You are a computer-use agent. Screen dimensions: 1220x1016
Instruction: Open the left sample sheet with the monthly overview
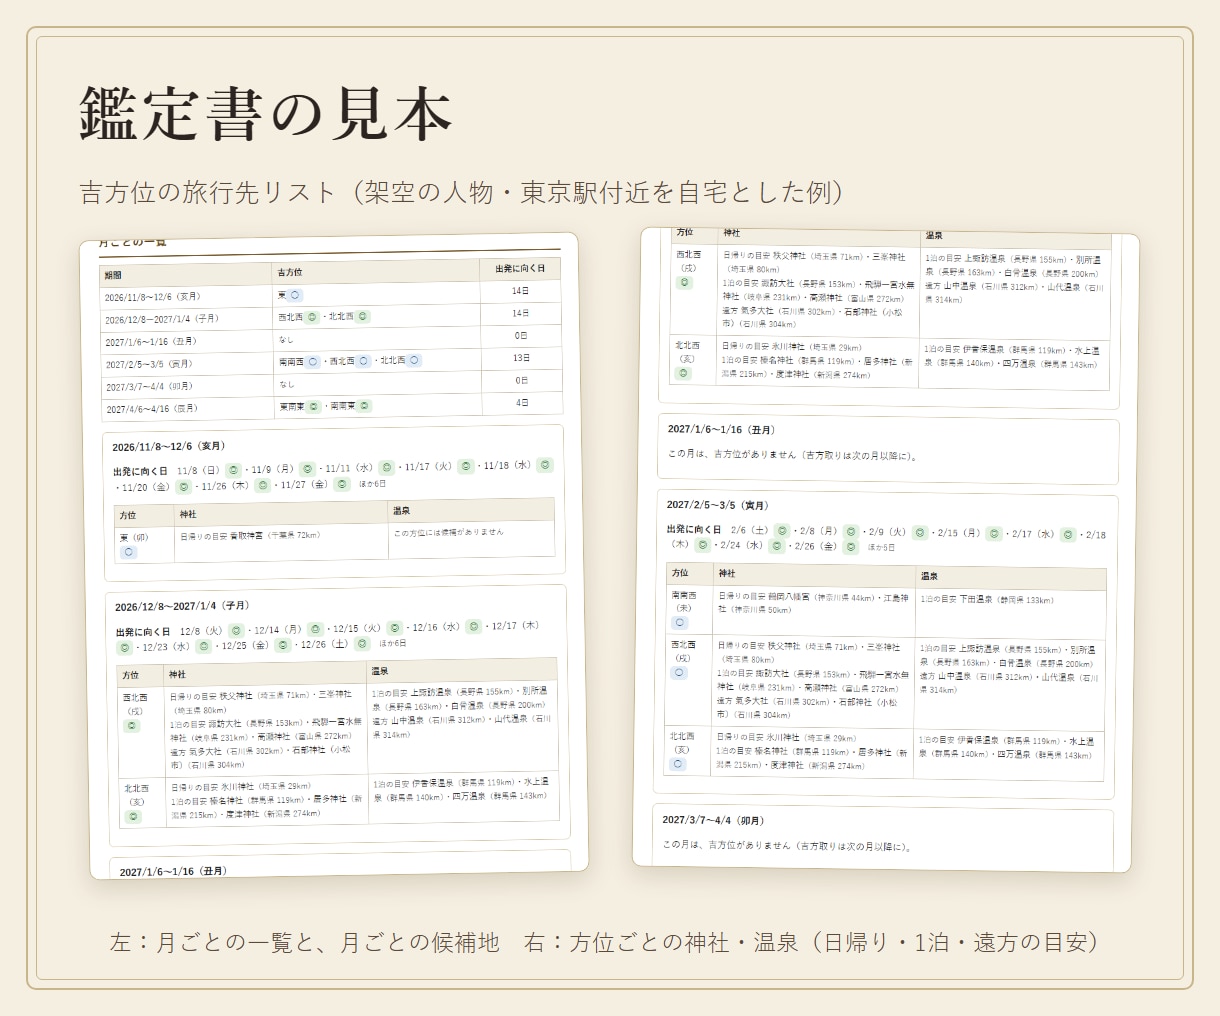pyautogui.click(x=335, y=556)
